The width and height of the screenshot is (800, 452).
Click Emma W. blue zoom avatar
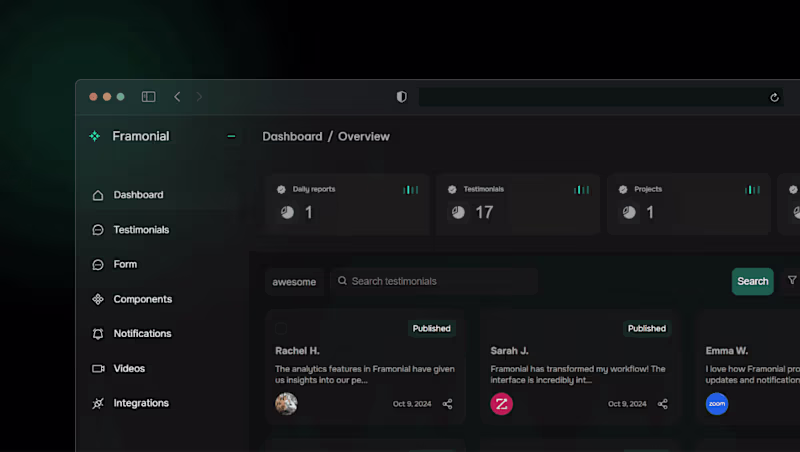[717, 404]
